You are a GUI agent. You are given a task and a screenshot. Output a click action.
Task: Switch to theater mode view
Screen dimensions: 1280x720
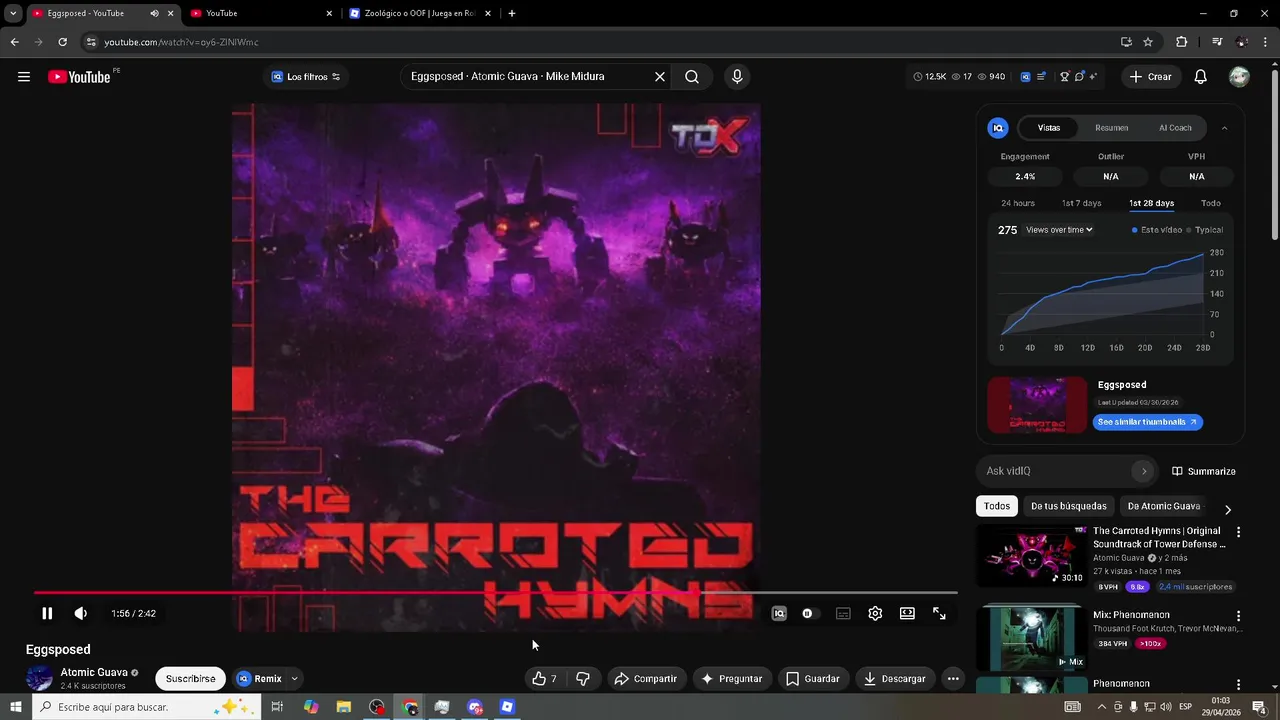(x=907, y=614)
